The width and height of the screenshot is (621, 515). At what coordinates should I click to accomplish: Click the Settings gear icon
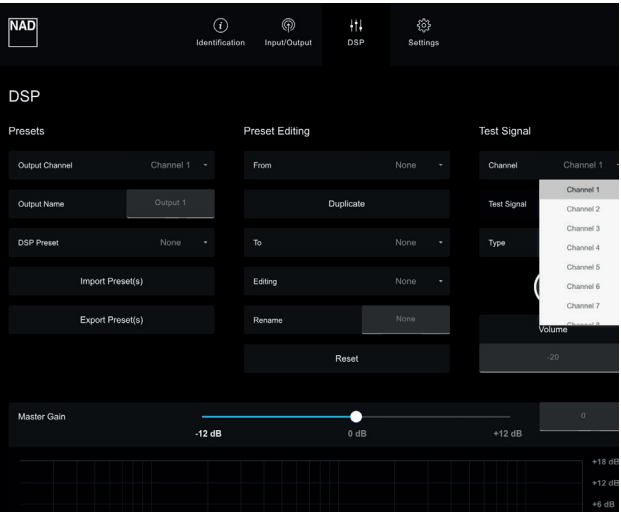[421, 25]
